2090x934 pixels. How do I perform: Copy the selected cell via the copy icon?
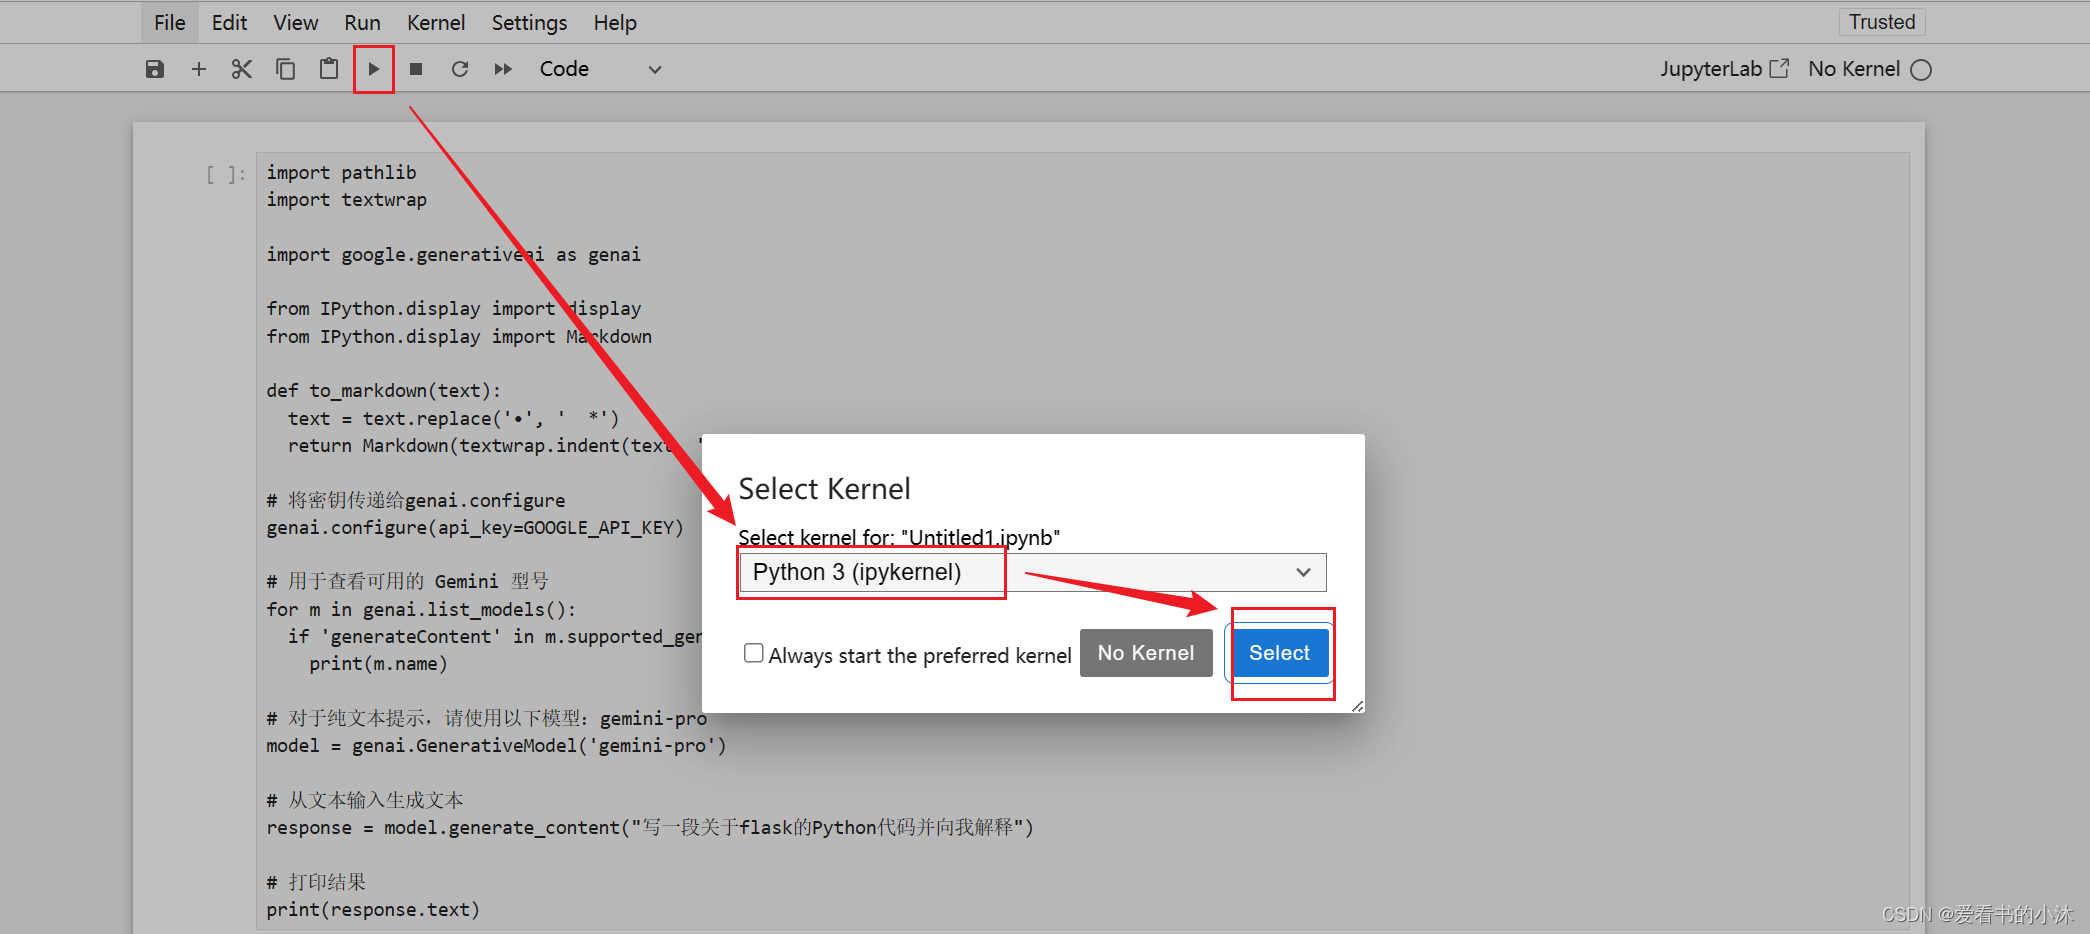[x=285, y=69]
